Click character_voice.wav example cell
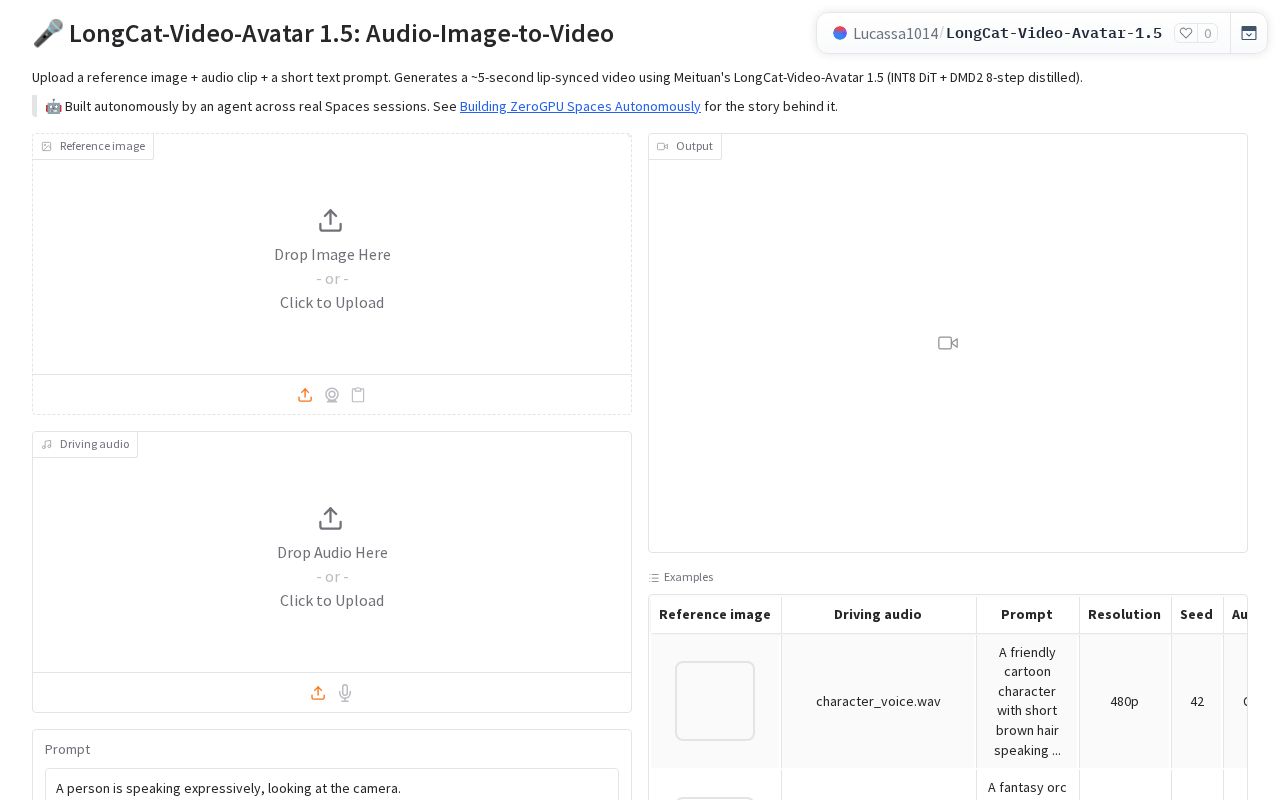1280x800 pixels. 878,701
